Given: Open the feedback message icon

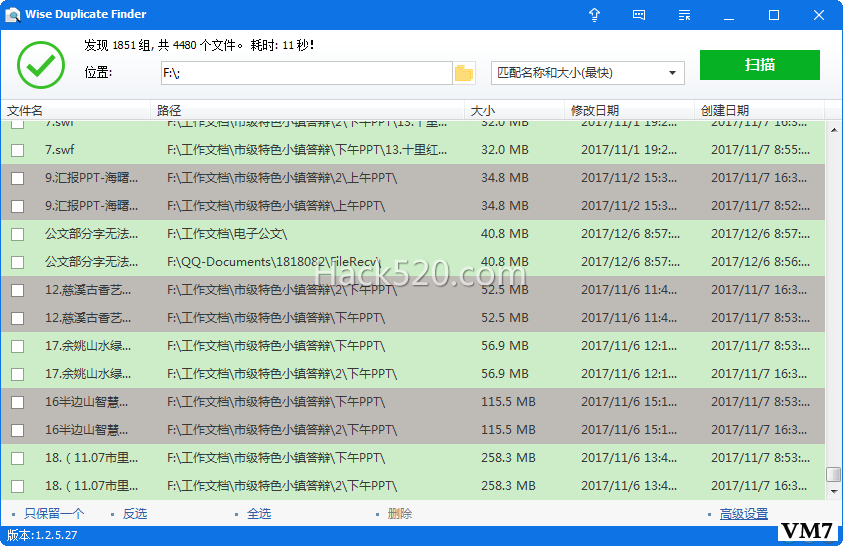Looking at the screenshot, I should click(639, 15).
